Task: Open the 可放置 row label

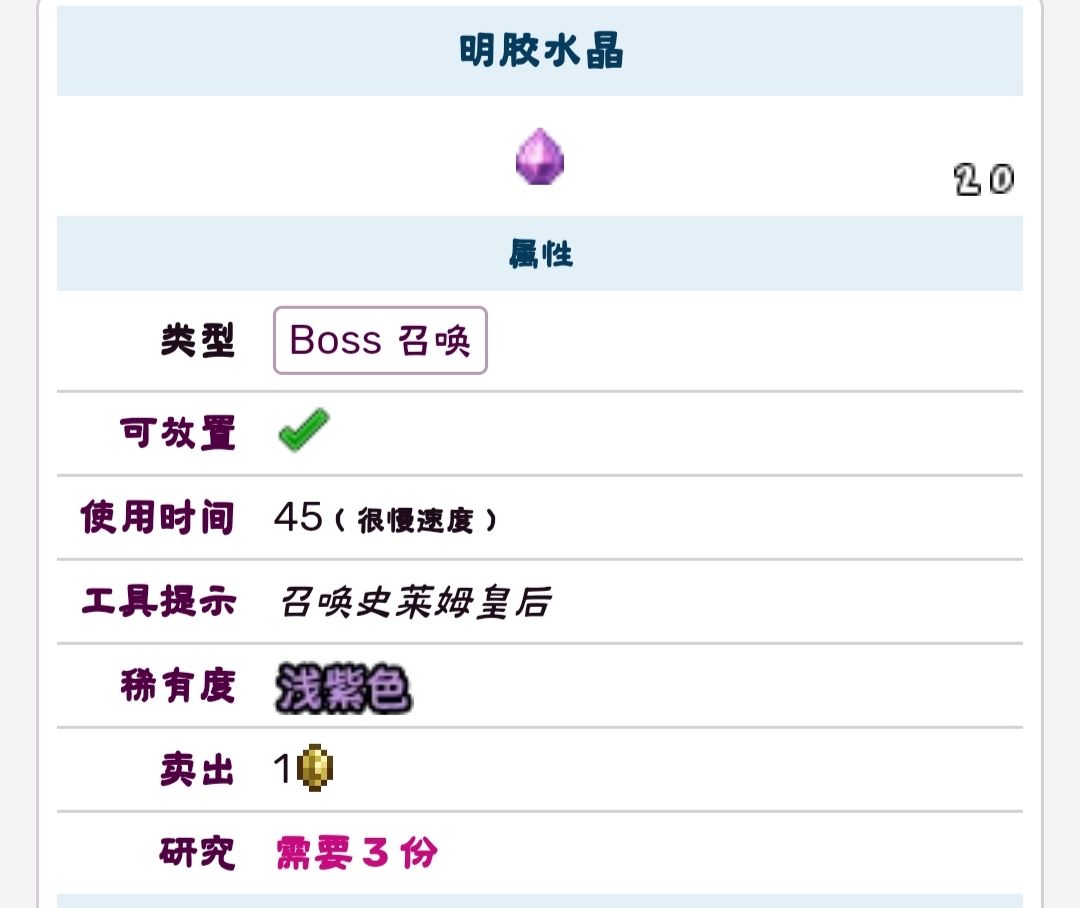Action: (177, 433)
